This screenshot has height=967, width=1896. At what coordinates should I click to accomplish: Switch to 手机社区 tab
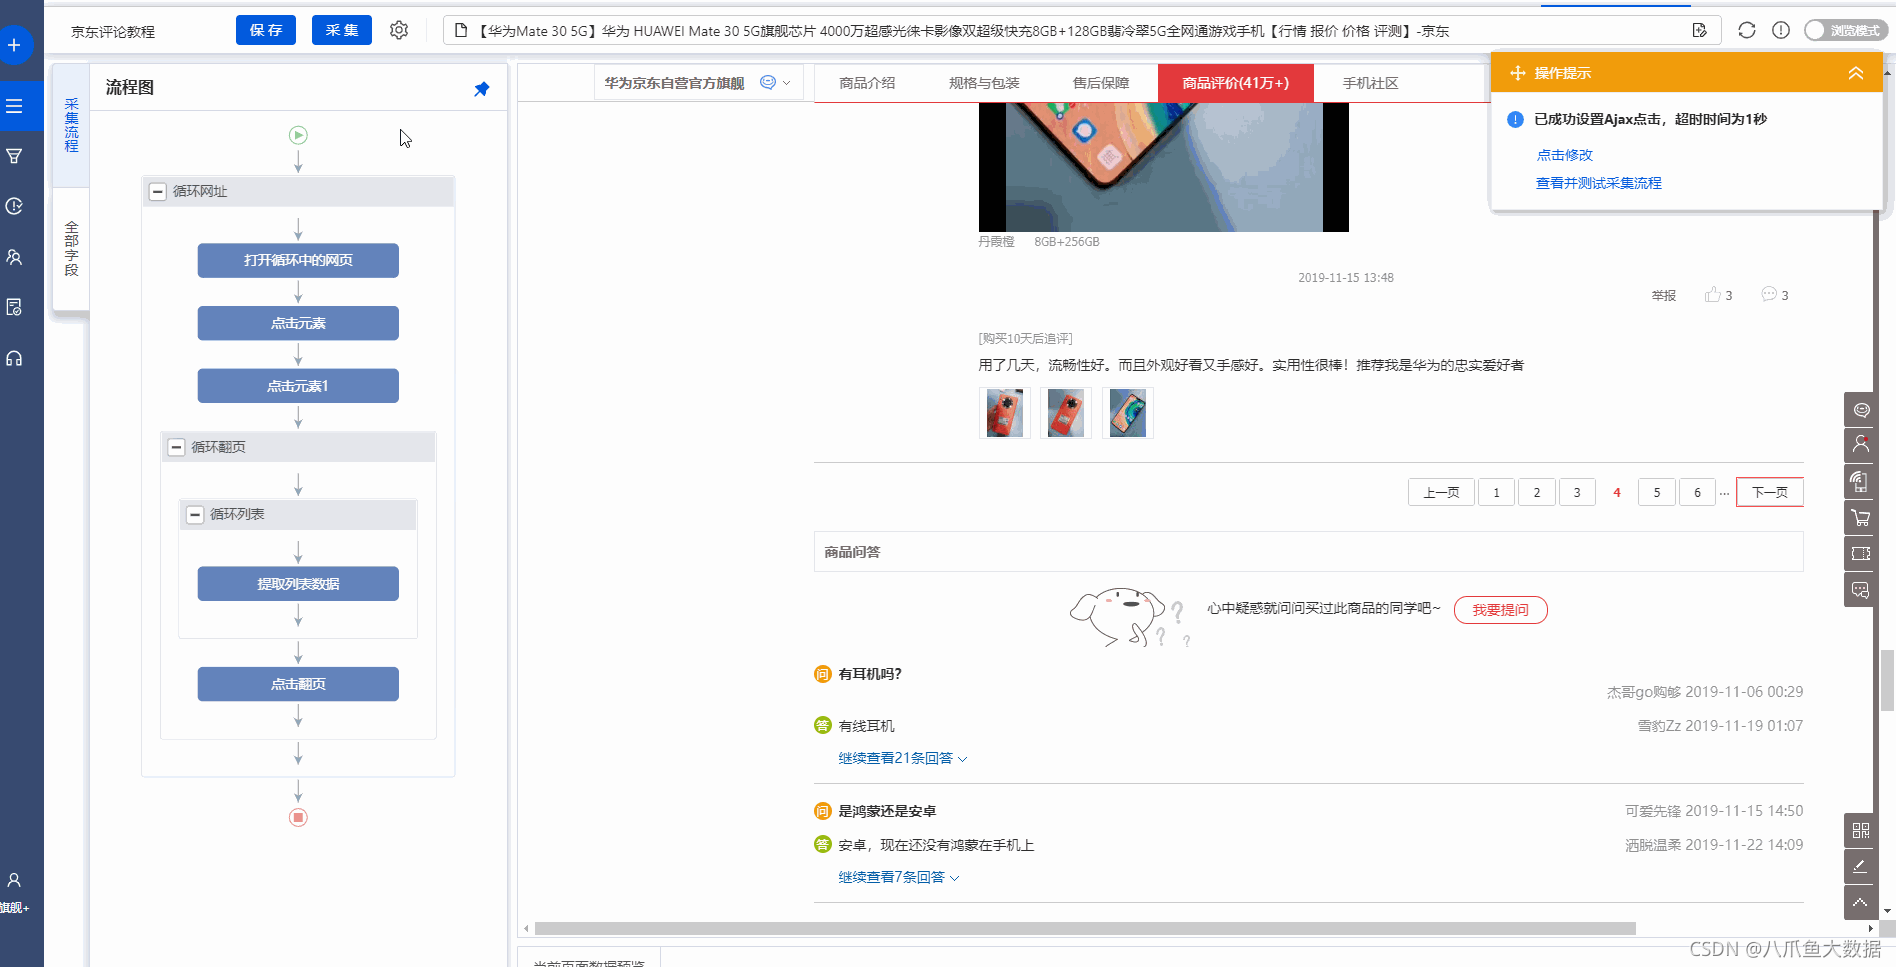(x=1370, y=83)
